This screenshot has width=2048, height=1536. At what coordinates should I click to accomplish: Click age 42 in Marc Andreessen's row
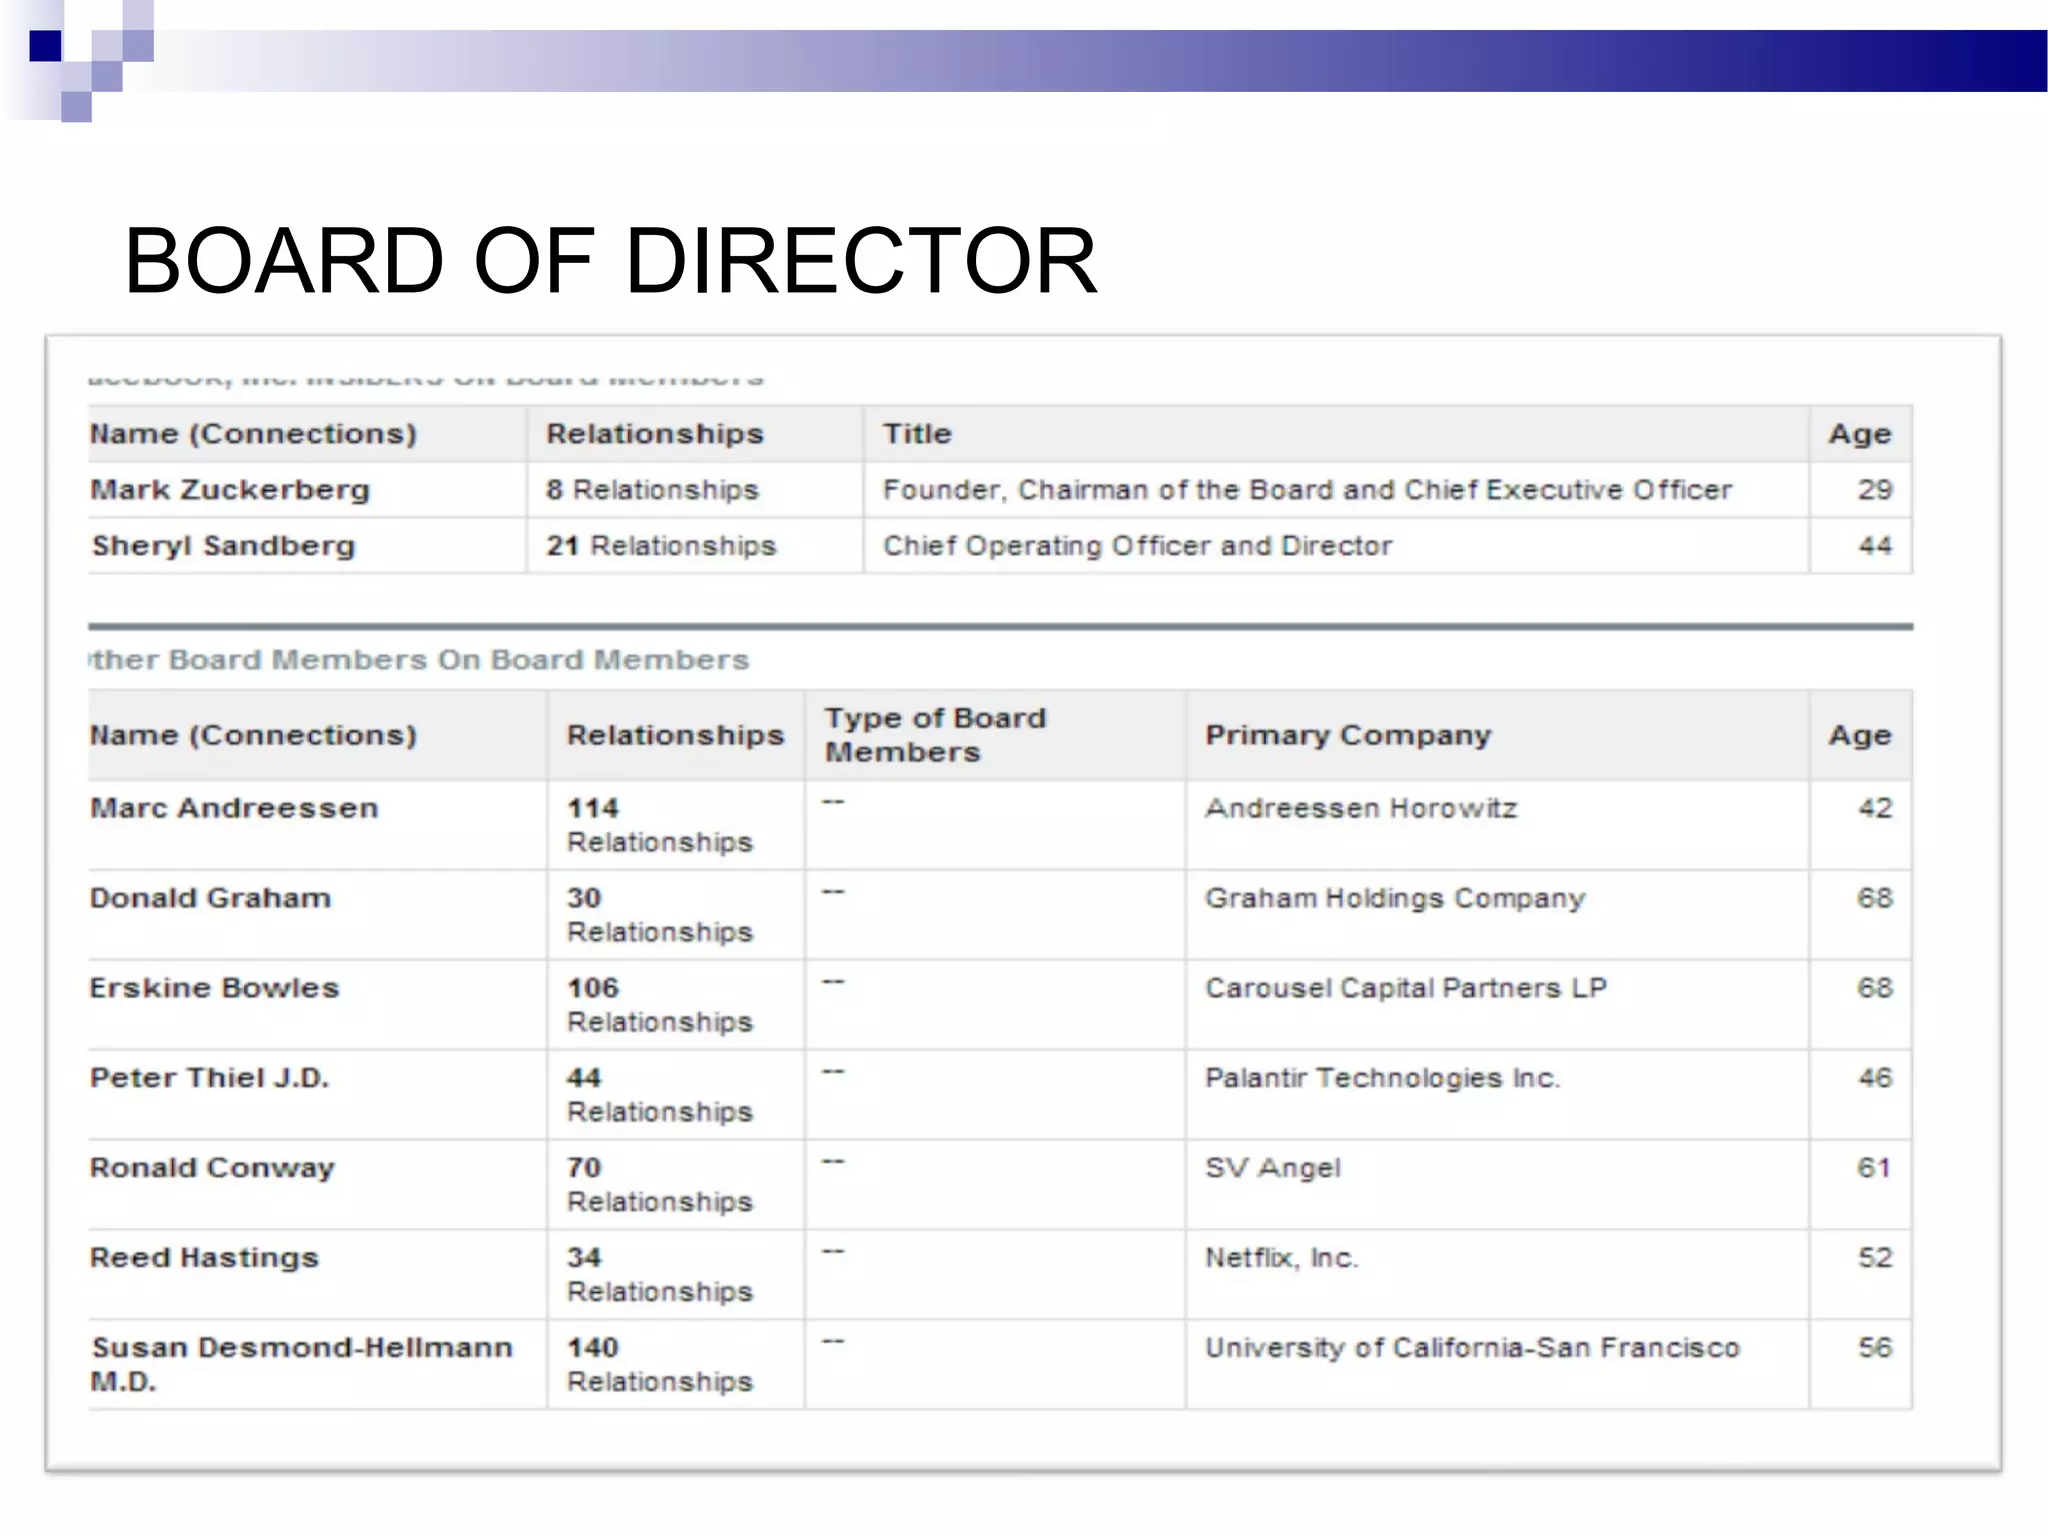(x=1875, y=808)
